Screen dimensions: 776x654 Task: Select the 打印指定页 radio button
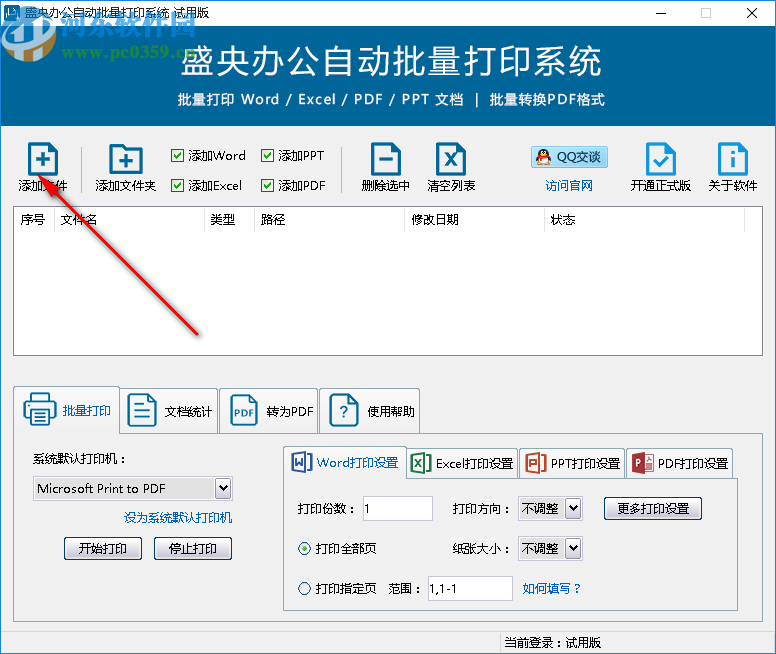point(304,588)
